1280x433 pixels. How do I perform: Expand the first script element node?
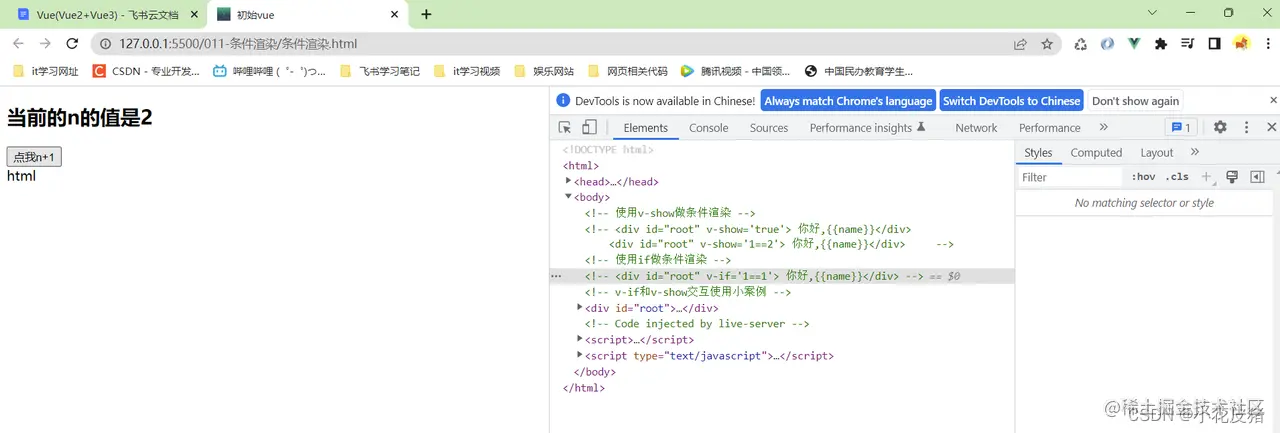580,339
